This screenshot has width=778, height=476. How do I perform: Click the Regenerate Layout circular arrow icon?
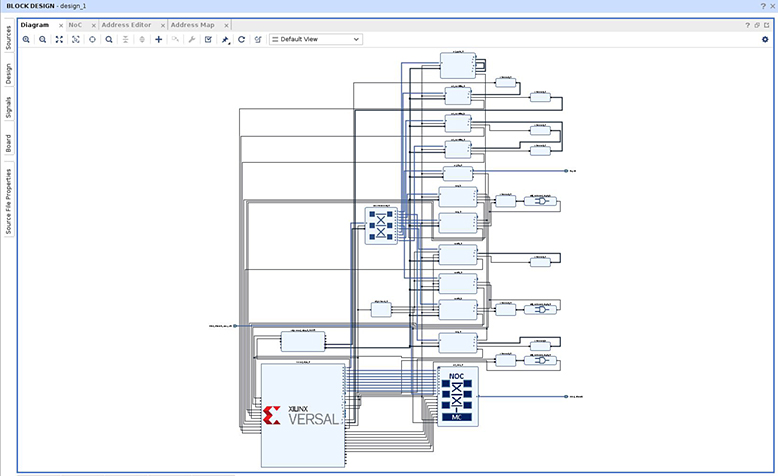pyautogui.click(x=242, y=39)
